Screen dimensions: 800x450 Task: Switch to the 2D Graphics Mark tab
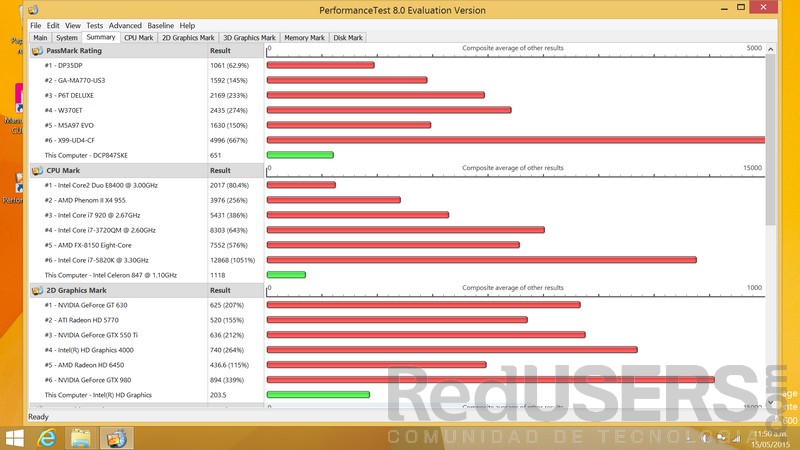click(188, 38)
